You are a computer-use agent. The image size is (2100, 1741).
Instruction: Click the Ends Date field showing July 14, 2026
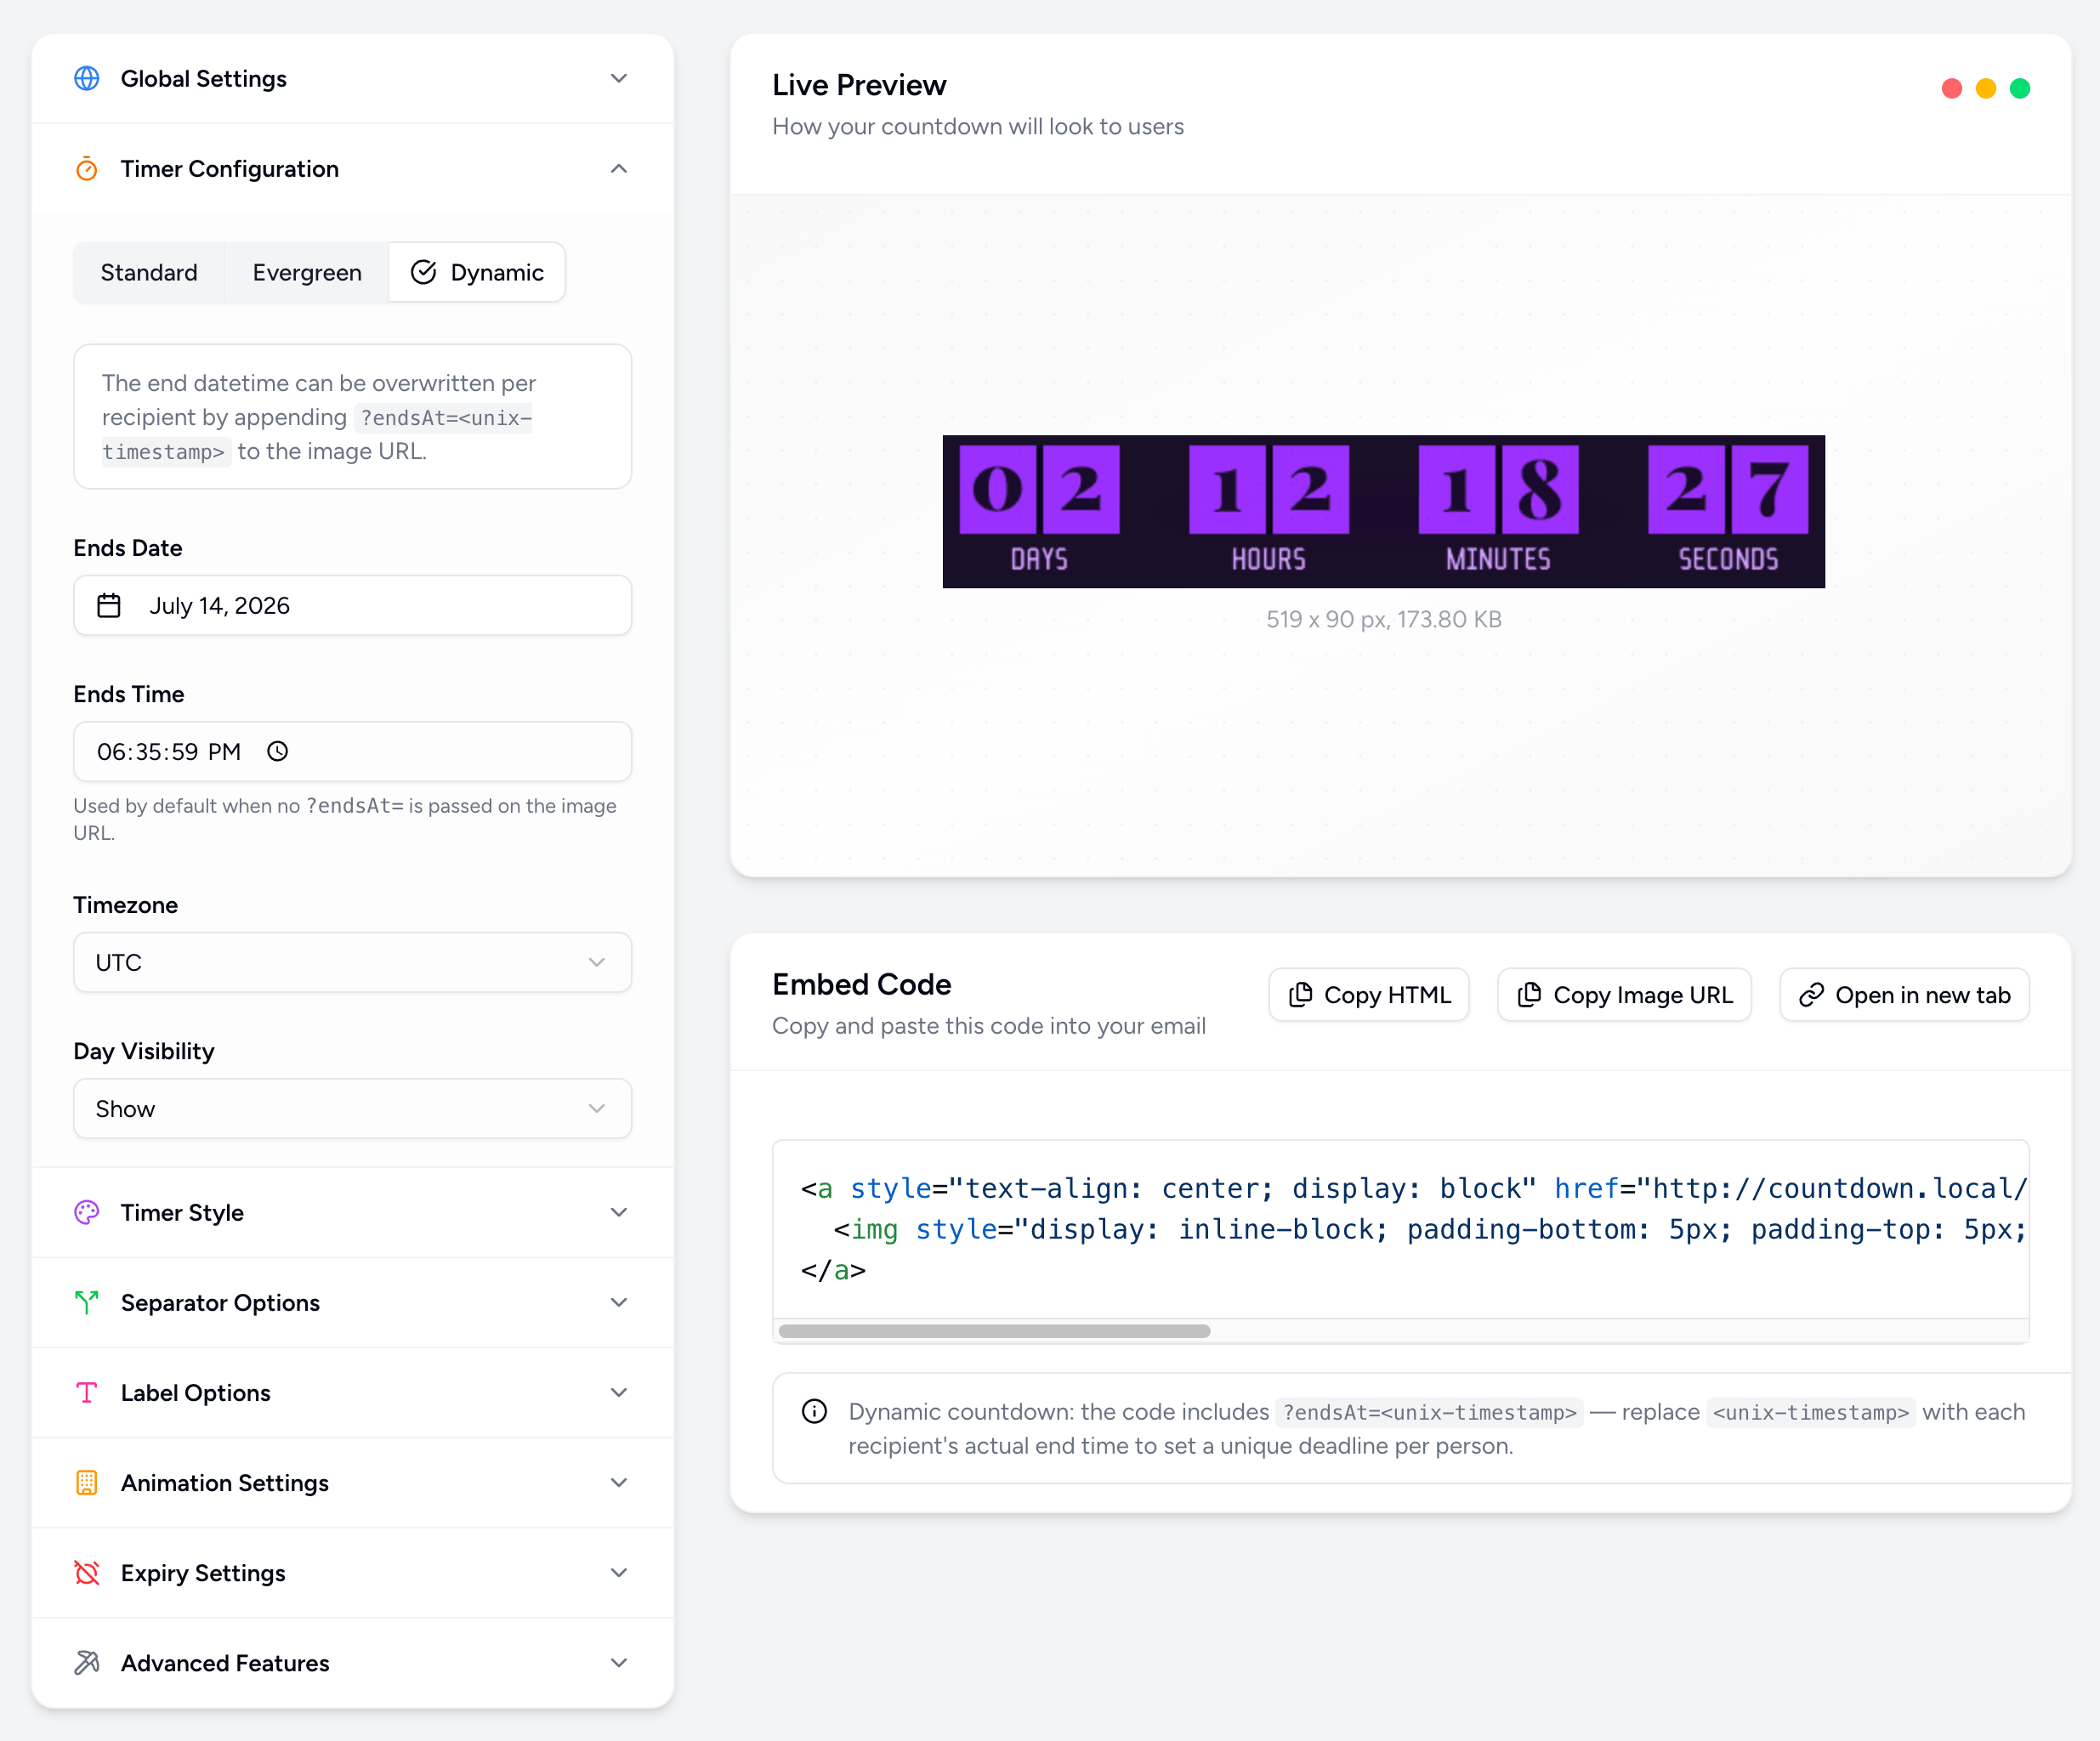point(352,605)
